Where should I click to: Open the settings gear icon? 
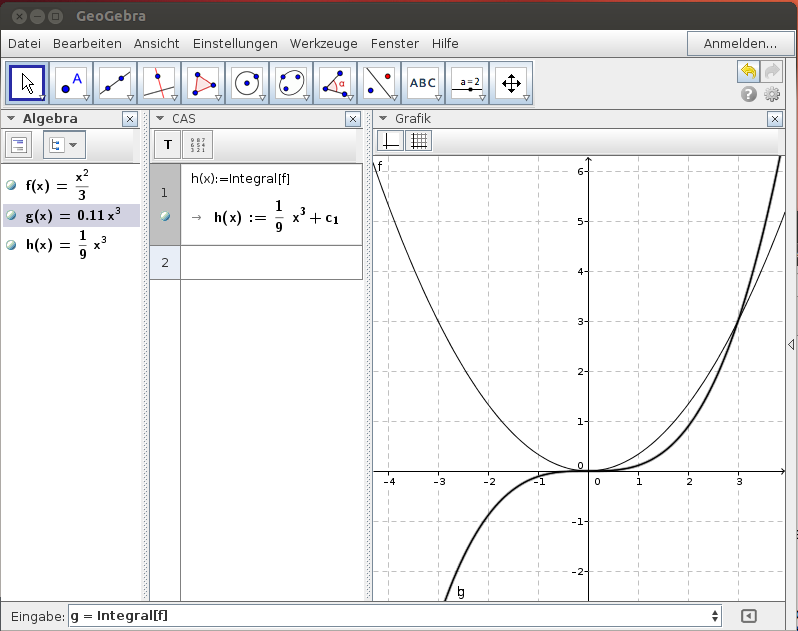pos(772,94)
